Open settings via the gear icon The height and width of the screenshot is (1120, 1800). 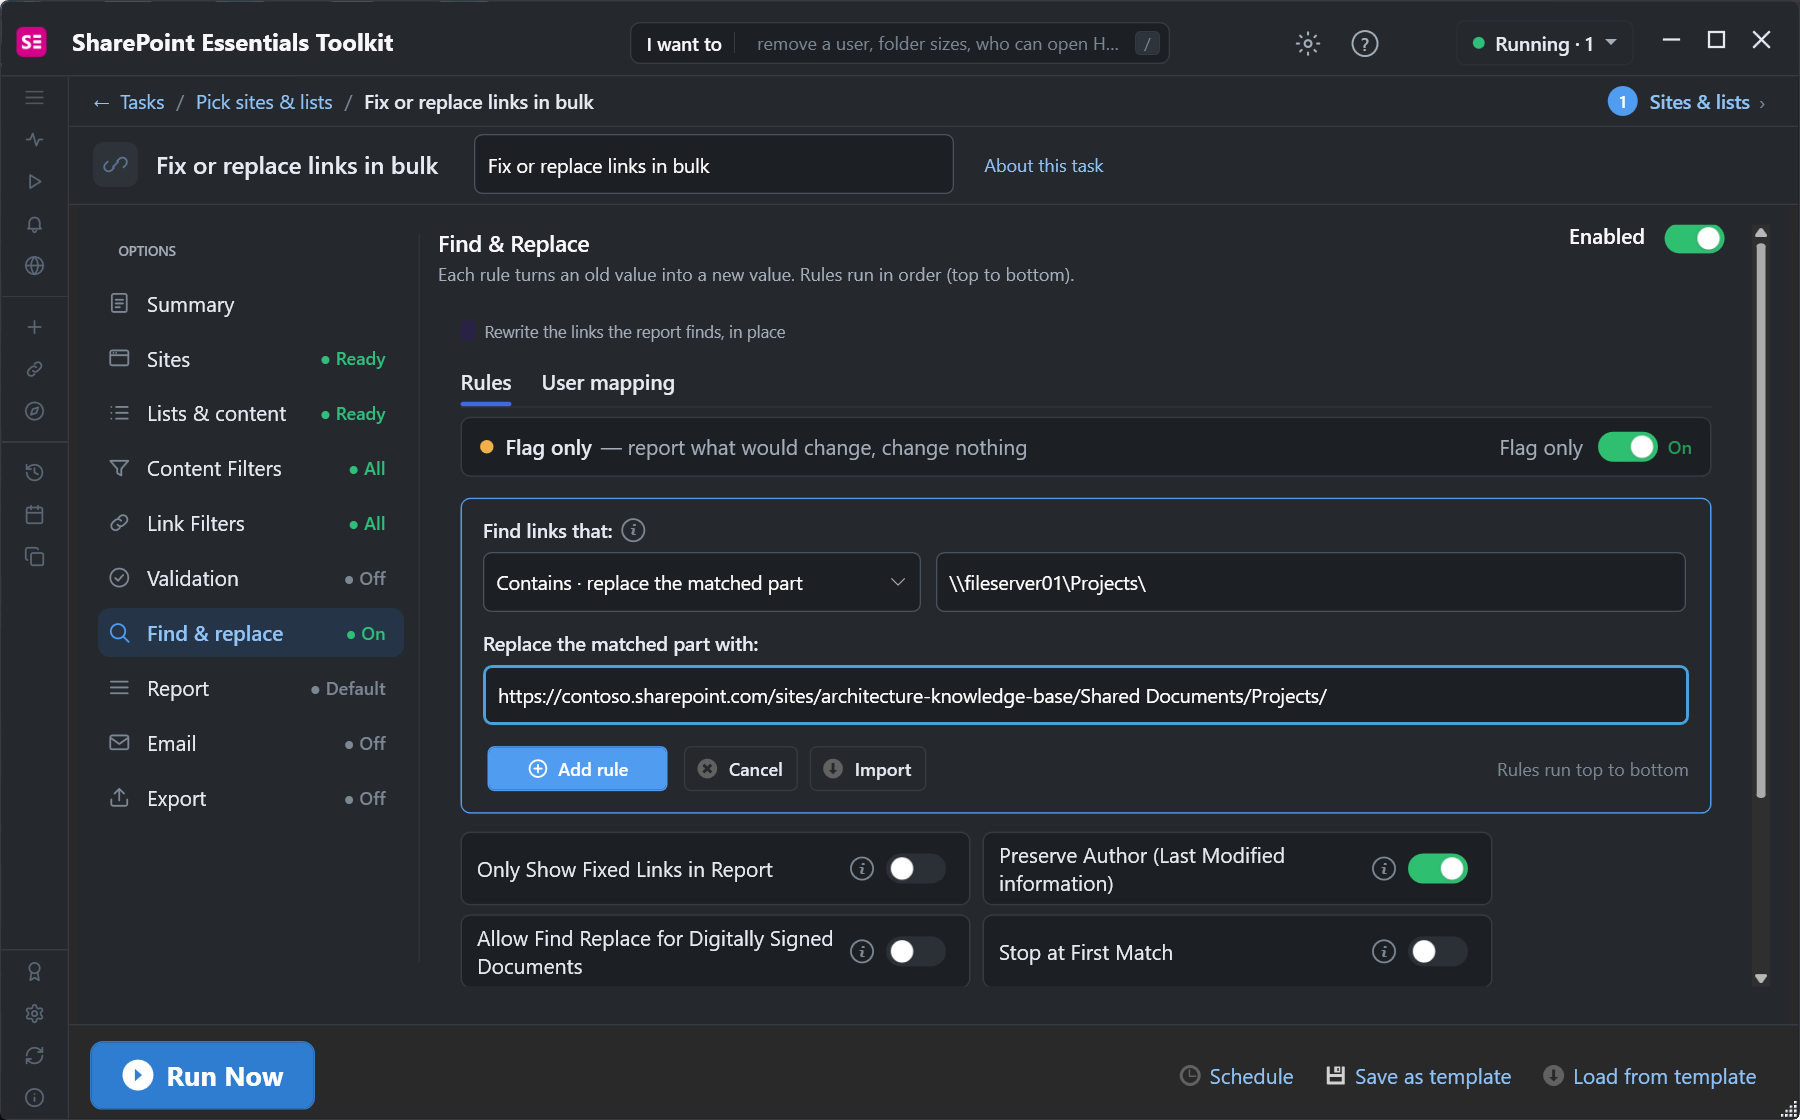tap(35, 1013)
